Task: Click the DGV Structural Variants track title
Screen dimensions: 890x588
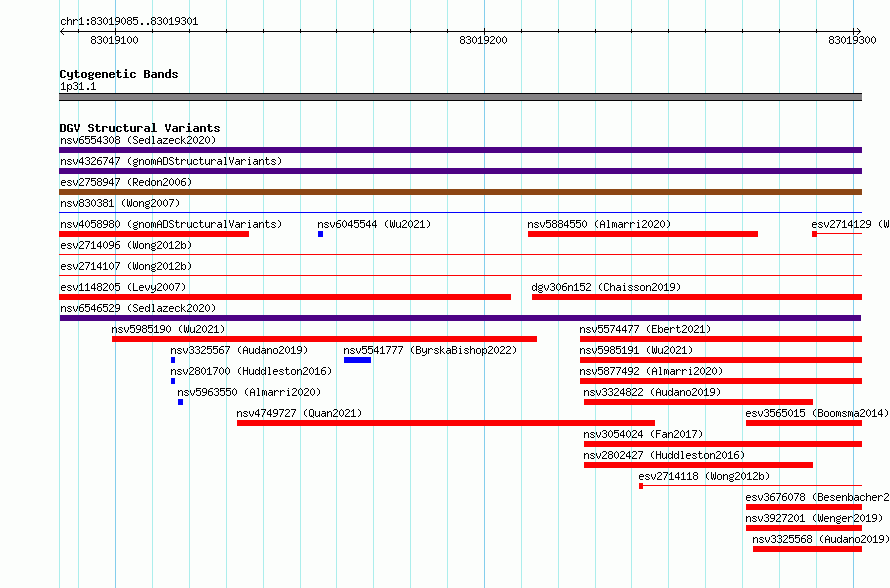Action: pyautogui.click(x=140, y=128)
